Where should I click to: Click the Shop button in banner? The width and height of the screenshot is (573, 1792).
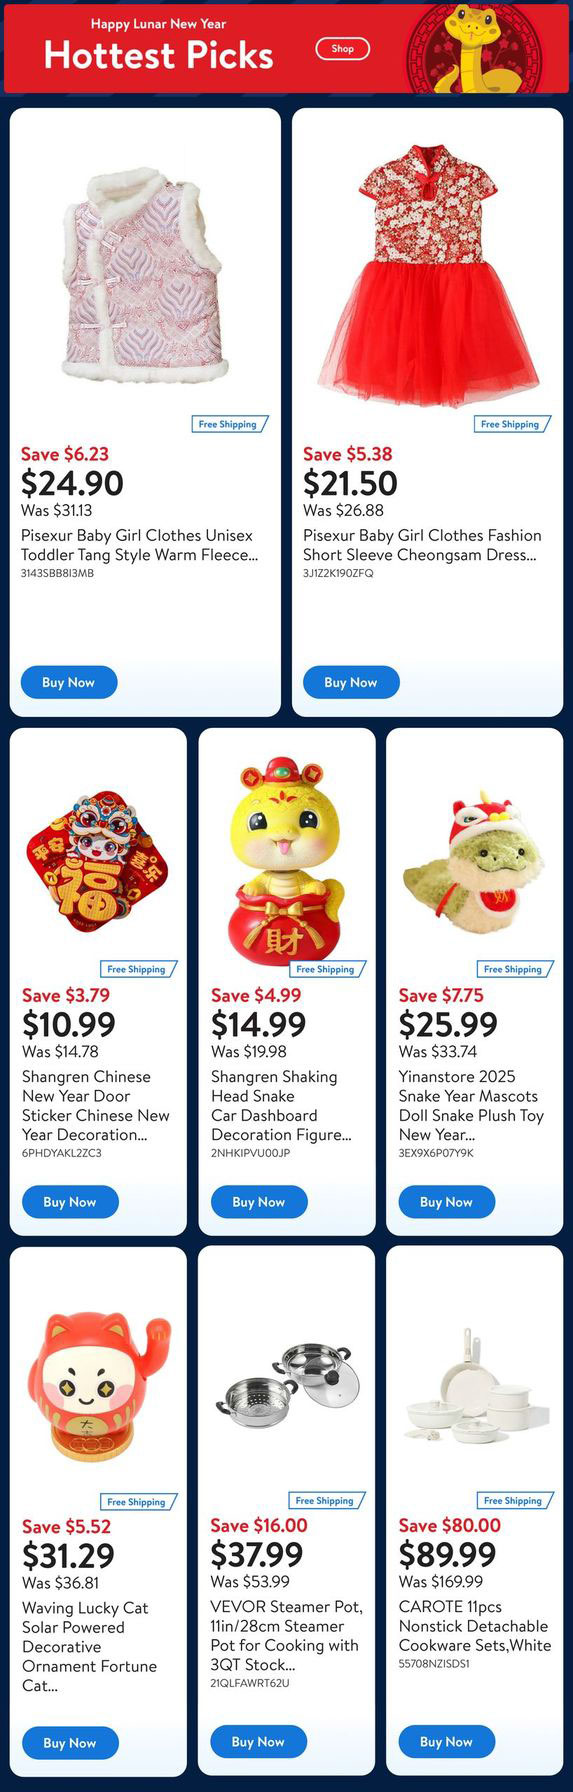click(343, 48)
